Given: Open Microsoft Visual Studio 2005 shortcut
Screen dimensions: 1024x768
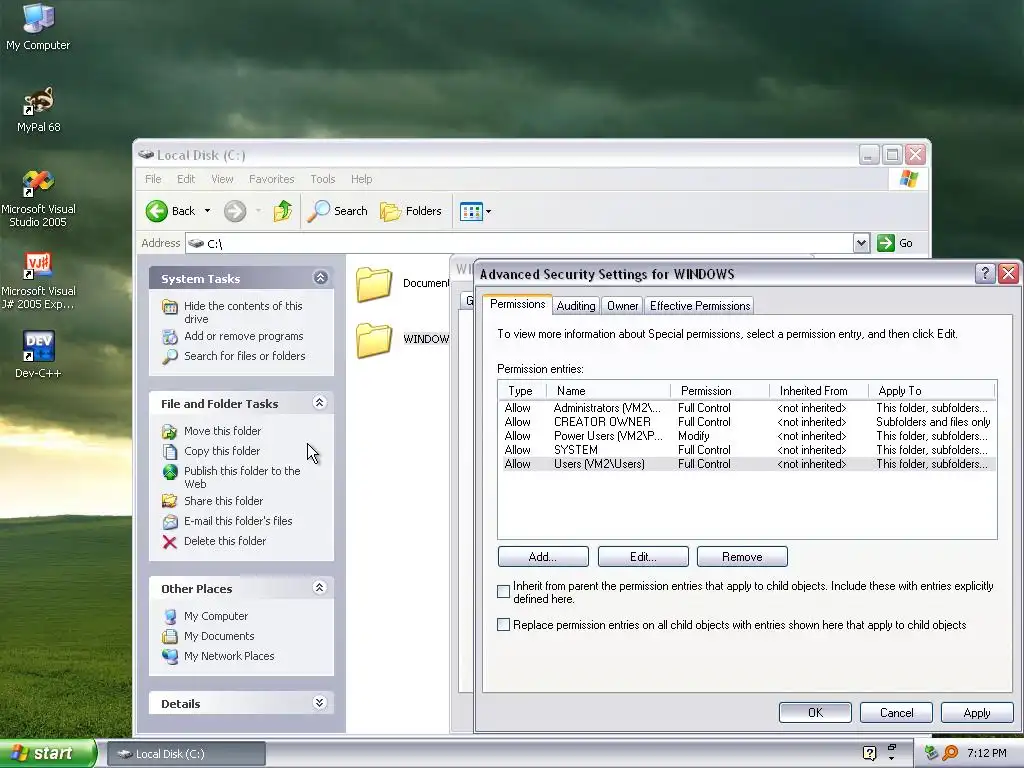Looking at the screenshot, I should [x=38, y=198].
